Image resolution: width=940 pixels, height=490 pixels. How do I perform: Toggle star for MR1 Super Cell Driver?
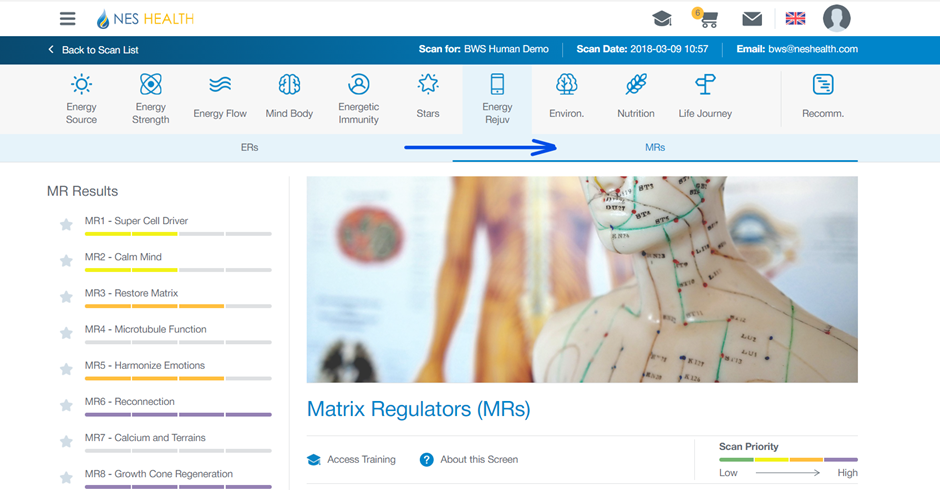point(66,225)
